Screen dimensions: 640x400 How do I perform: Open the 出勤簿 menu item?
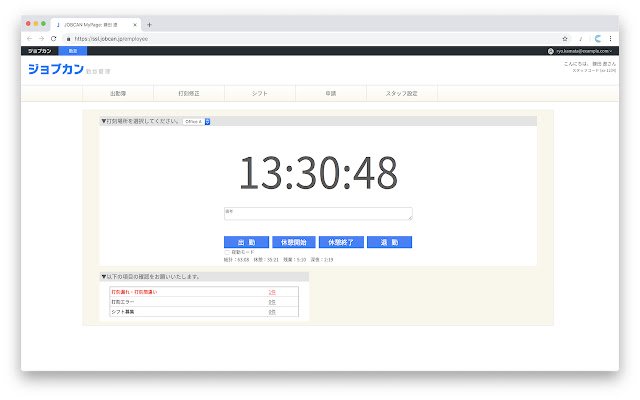pyautogui.click(x=118, y=93)
